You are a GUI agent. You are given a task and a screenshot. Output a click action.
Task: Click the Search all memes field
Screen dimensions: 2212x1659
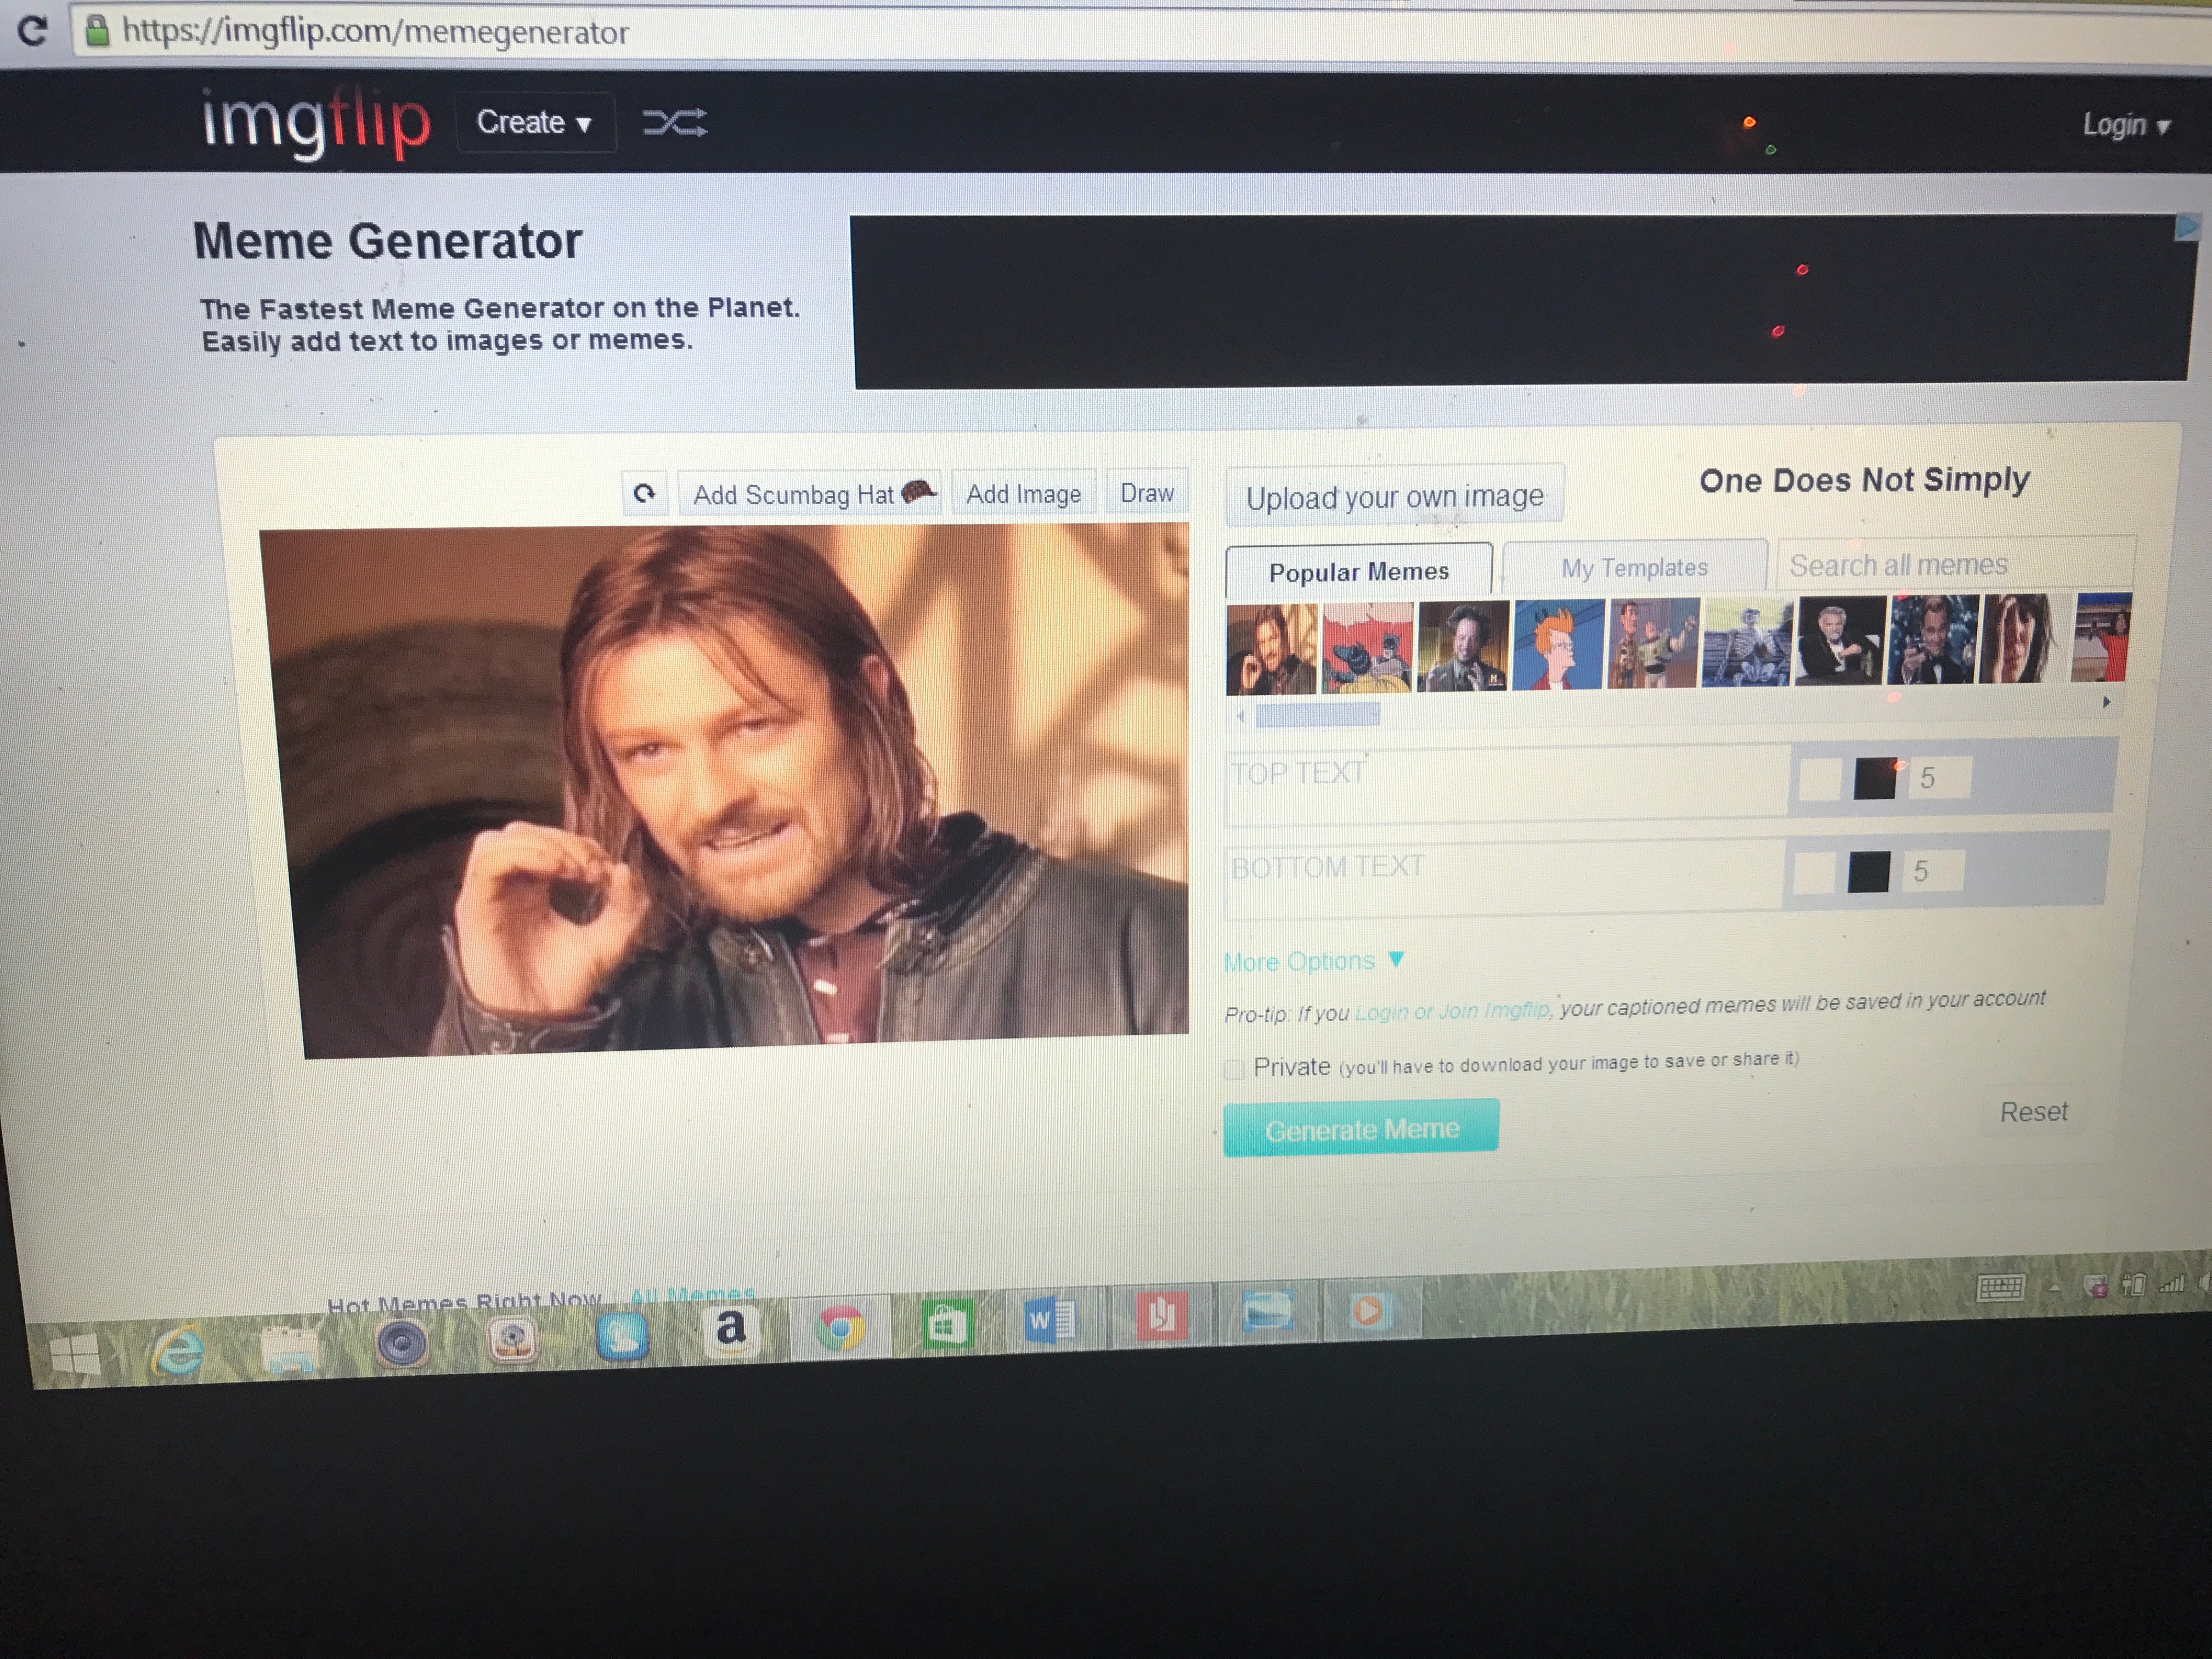[x=1955, y=564]
